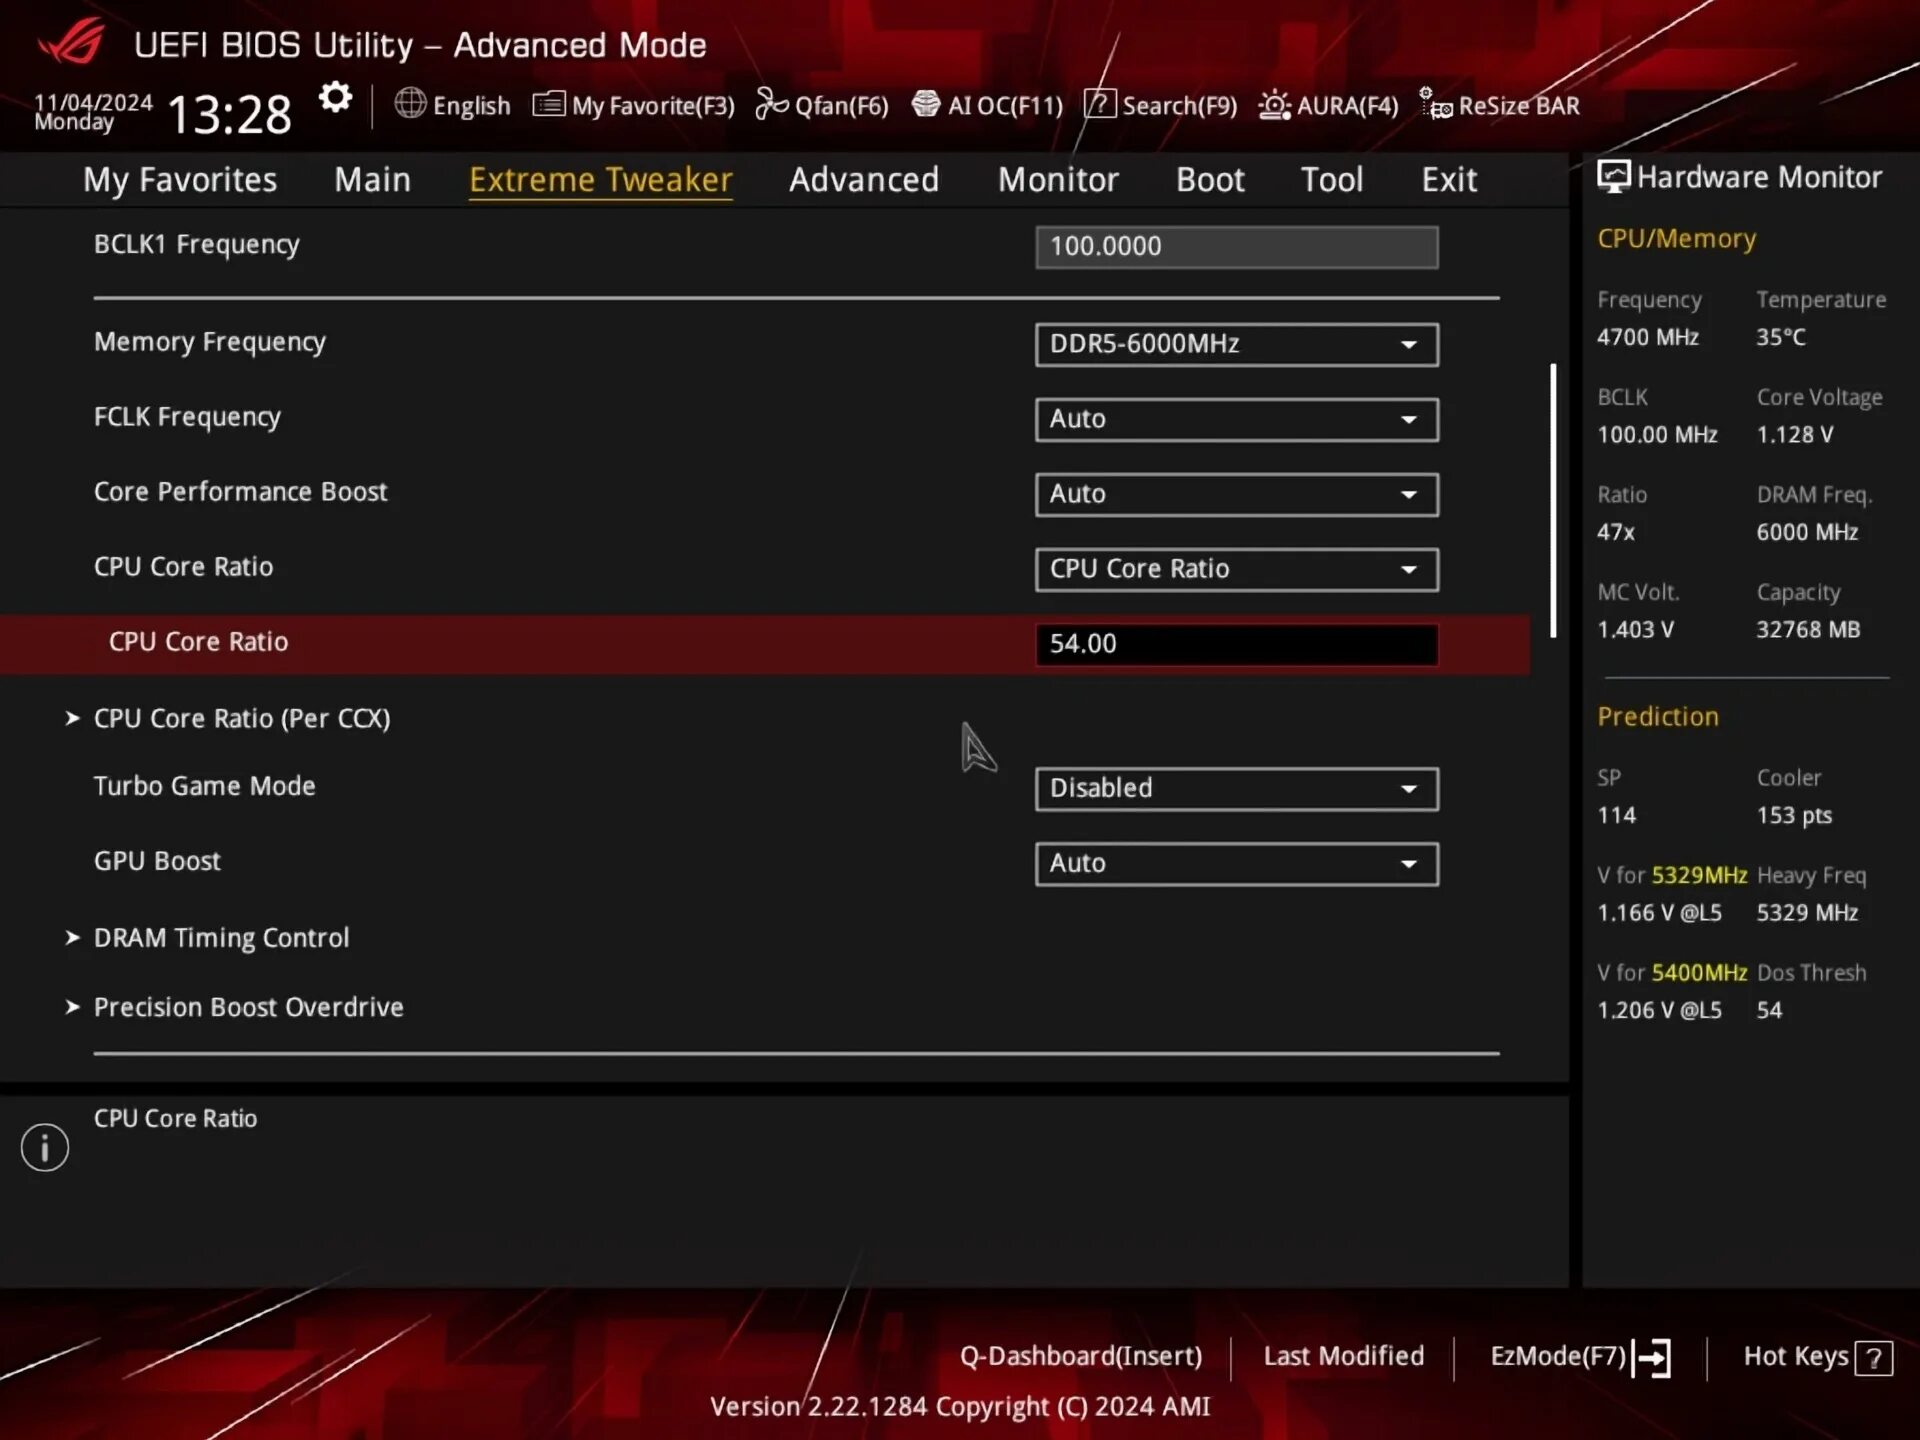
Task: Open Memory Frequency DDR5-6000MHz dropdown
Action: click(x=1236, y=344)
